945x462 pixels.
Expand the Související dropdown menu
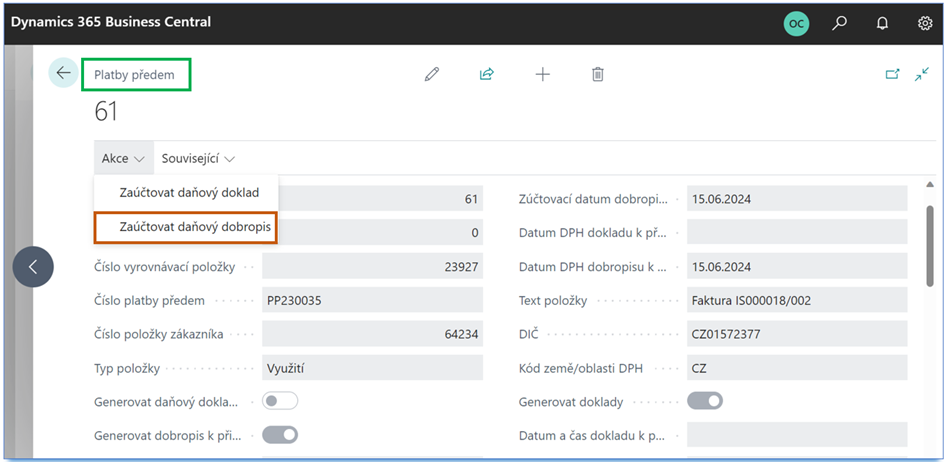click(x=198, y=158)
